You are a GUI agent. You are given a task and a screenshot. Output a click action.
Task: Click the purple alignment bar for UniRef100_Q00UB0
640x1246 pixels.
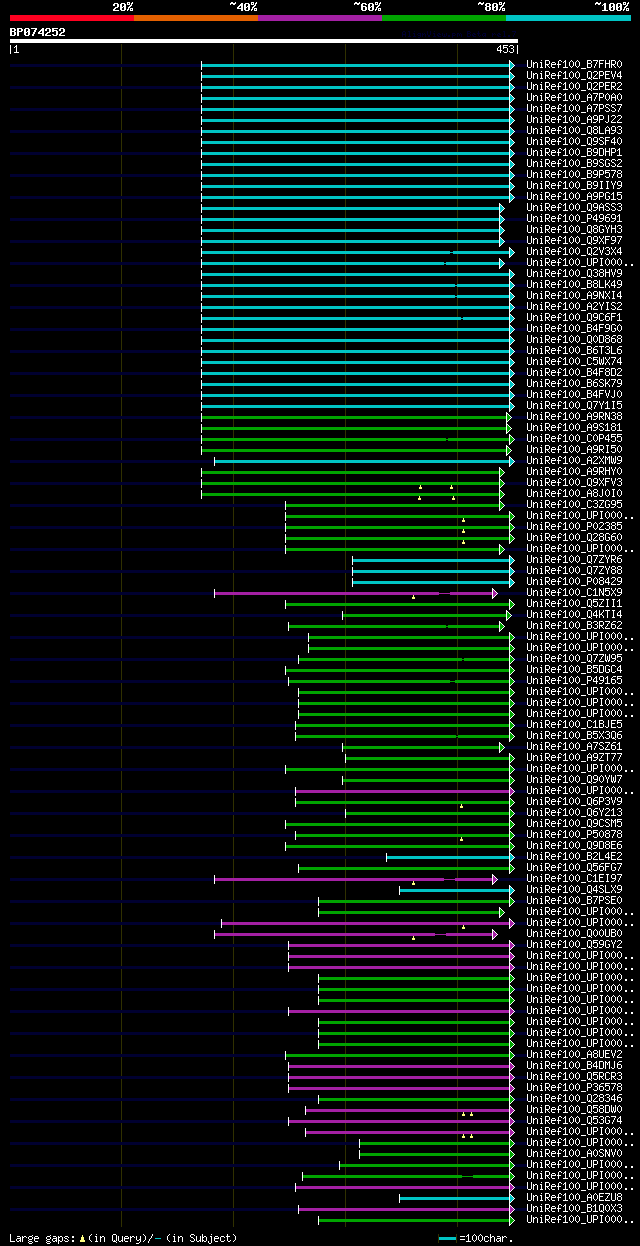tap(355, 933)
